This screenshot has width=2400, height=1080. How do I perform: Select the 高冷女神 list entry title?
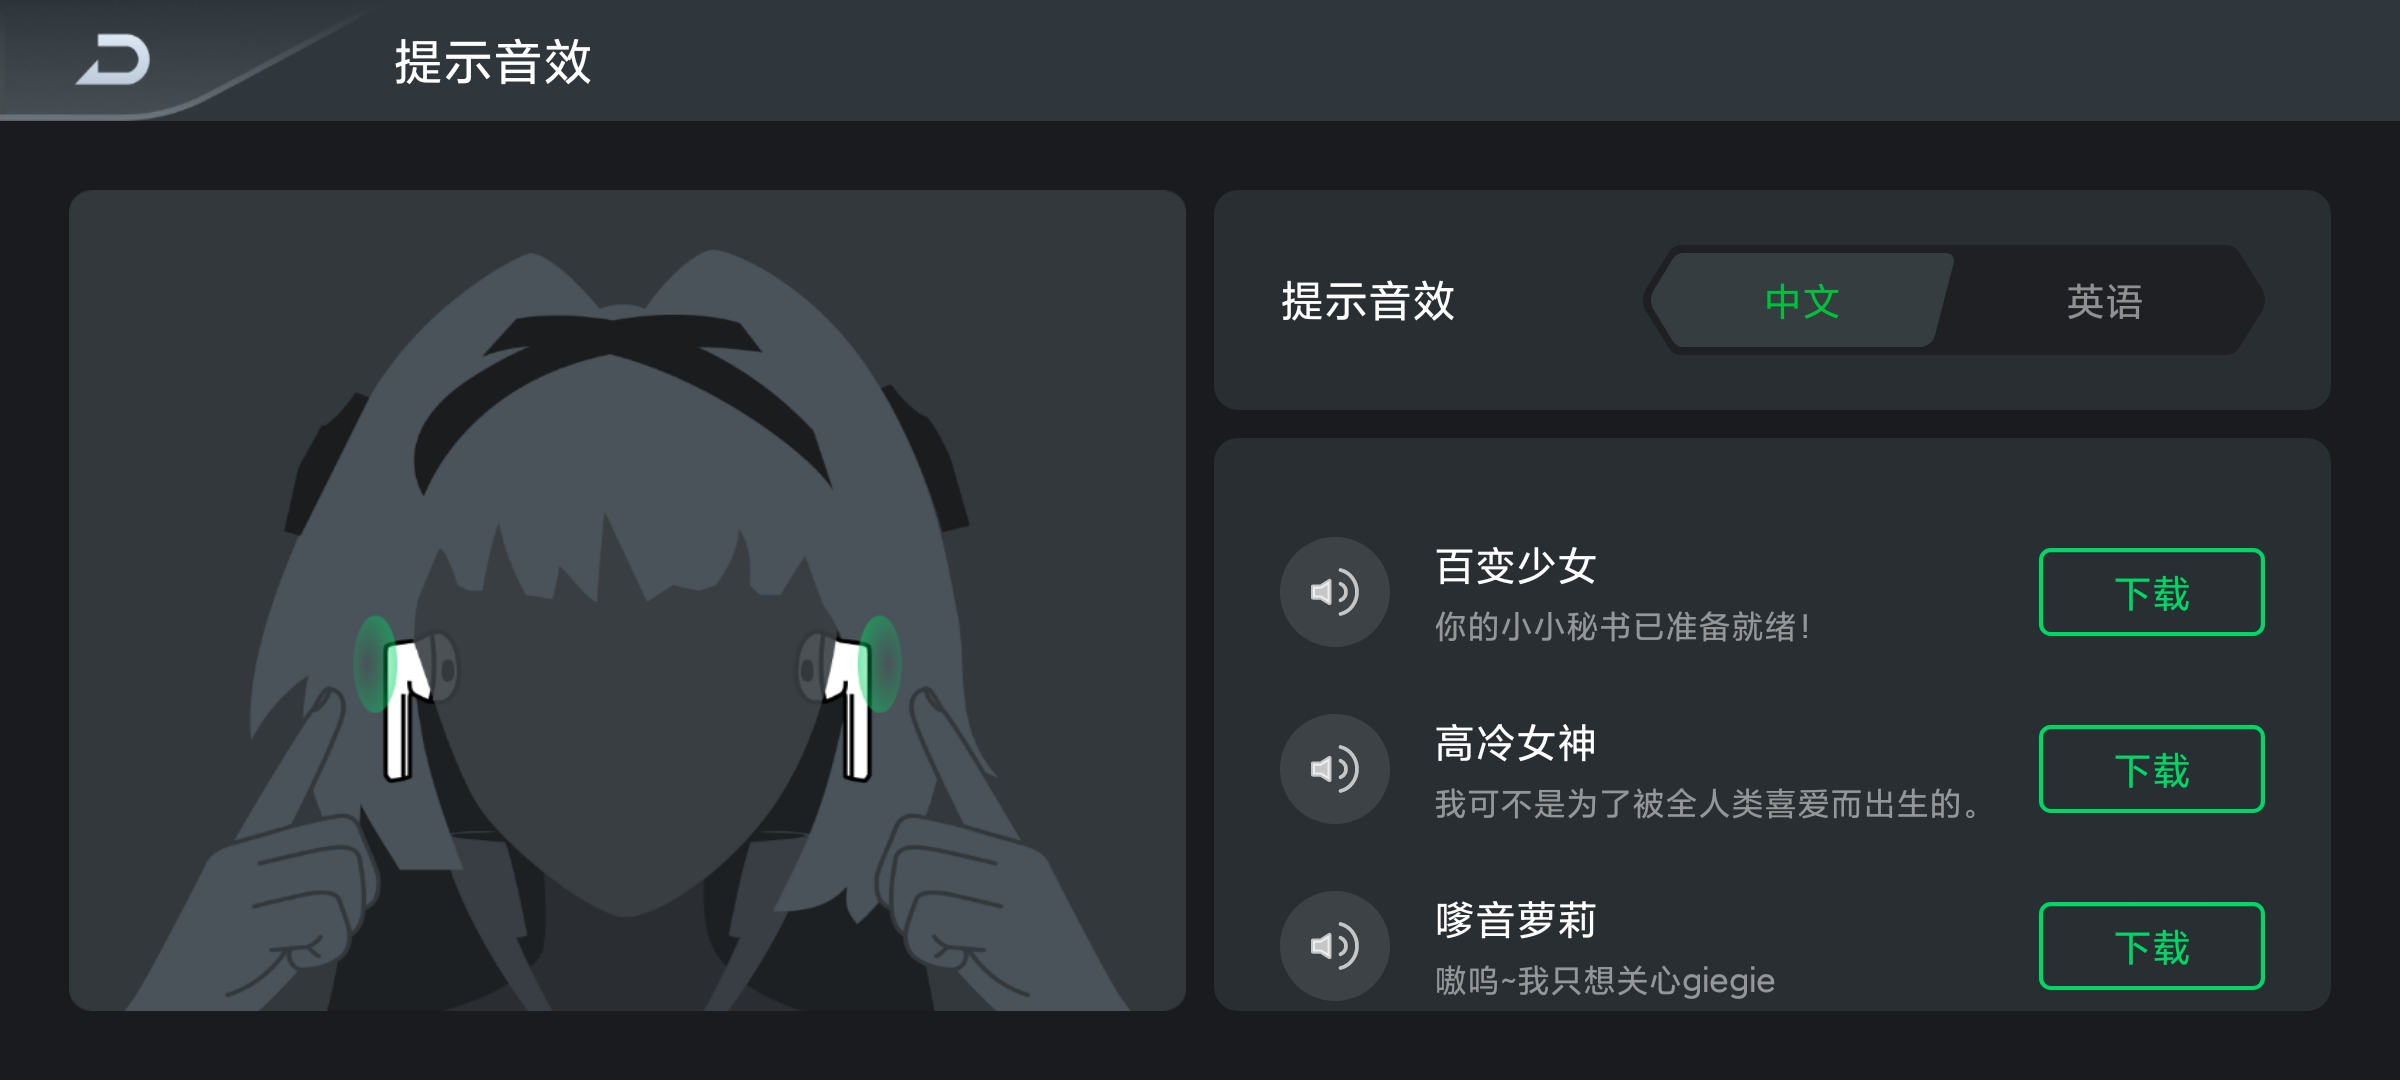(1515, 743)
